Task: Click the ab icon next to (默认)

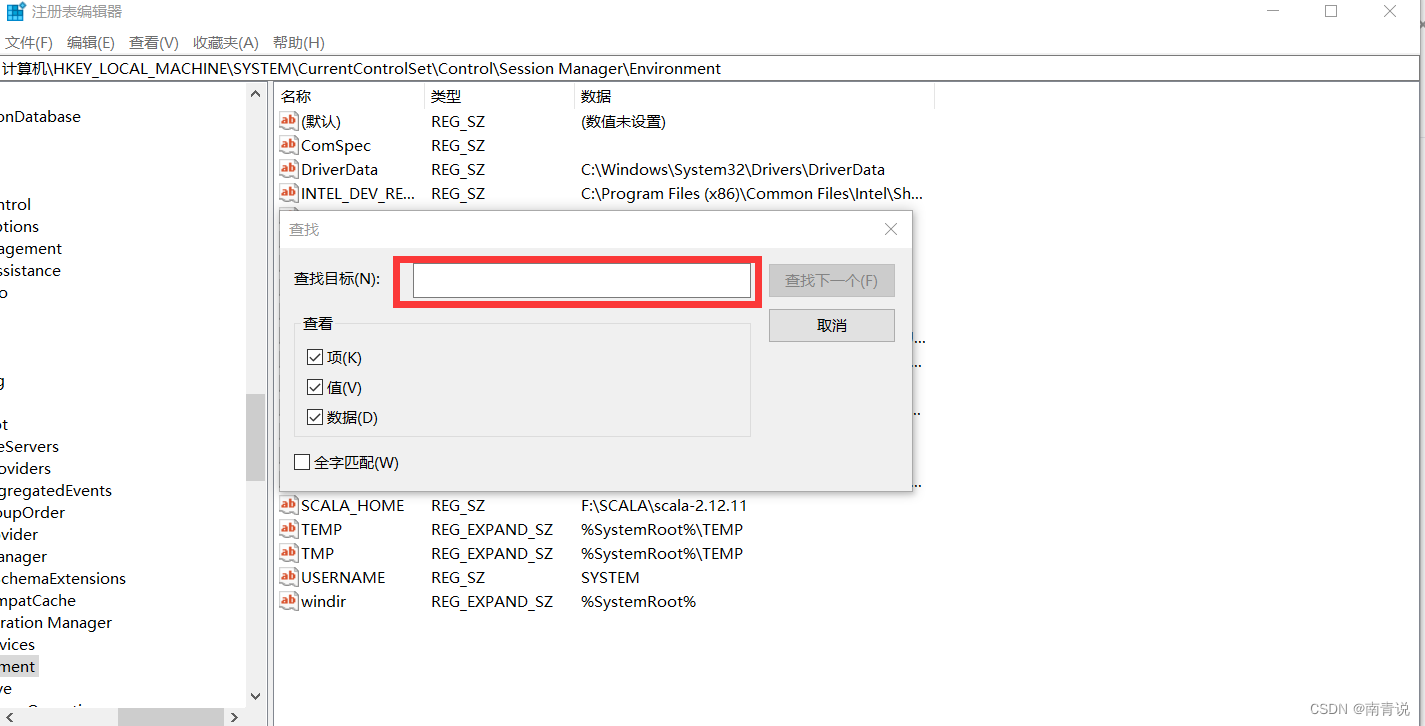Action: tap(289, 121)
